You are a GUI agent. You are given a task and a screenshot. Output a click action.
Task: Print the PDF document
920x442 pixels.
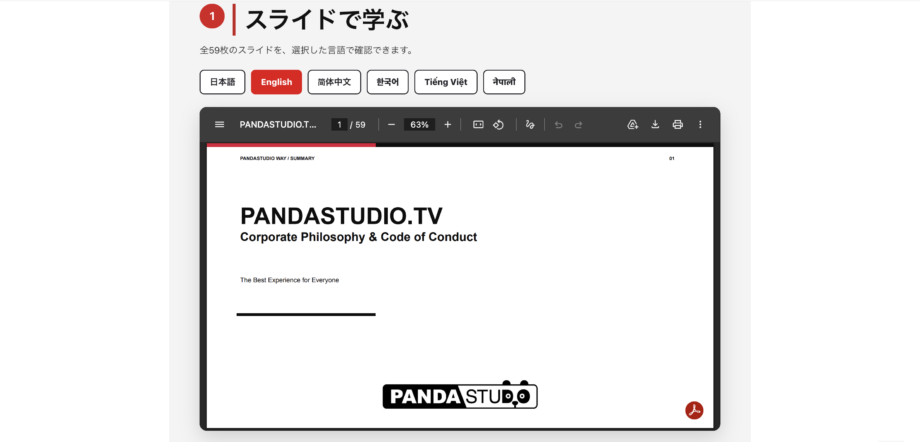click(678, 124)
